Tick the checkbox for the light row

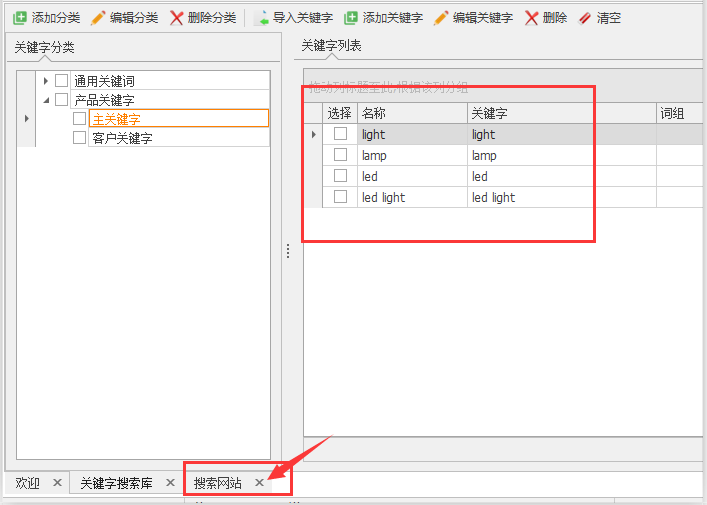click(340, 134)
